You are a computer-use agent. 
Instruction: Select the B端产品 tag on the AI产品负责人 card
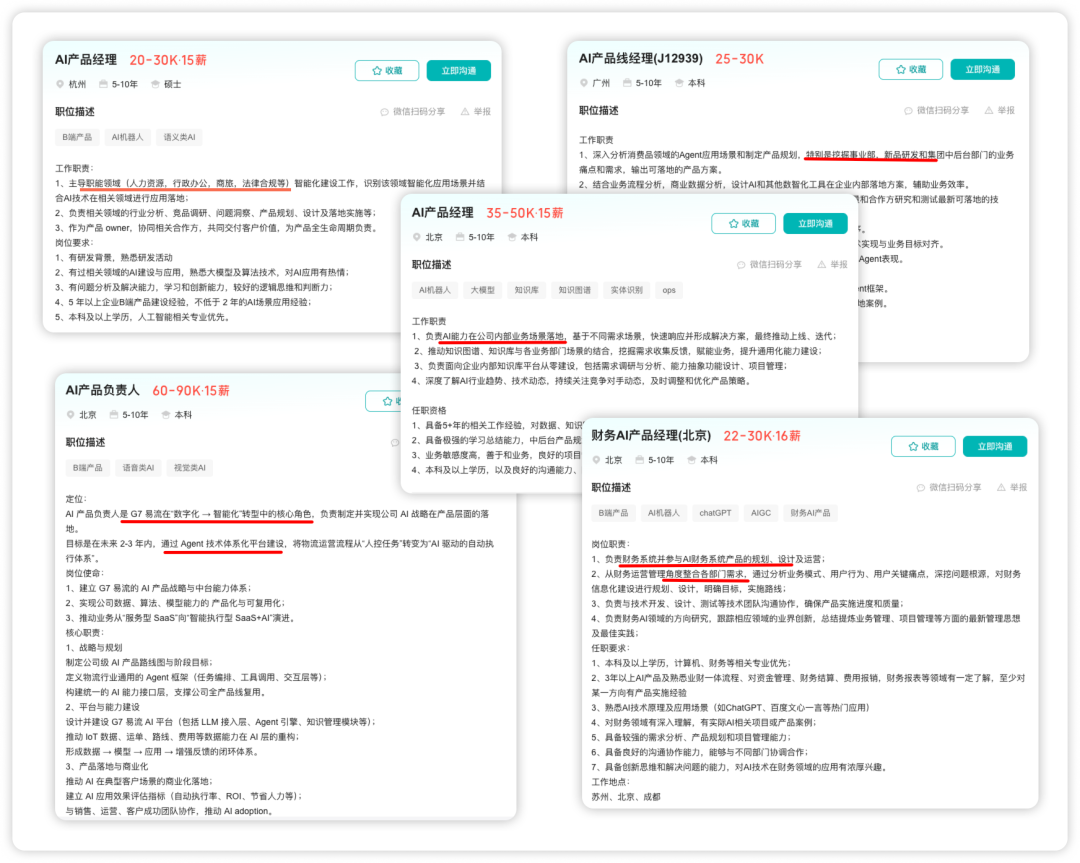point(87,468)
